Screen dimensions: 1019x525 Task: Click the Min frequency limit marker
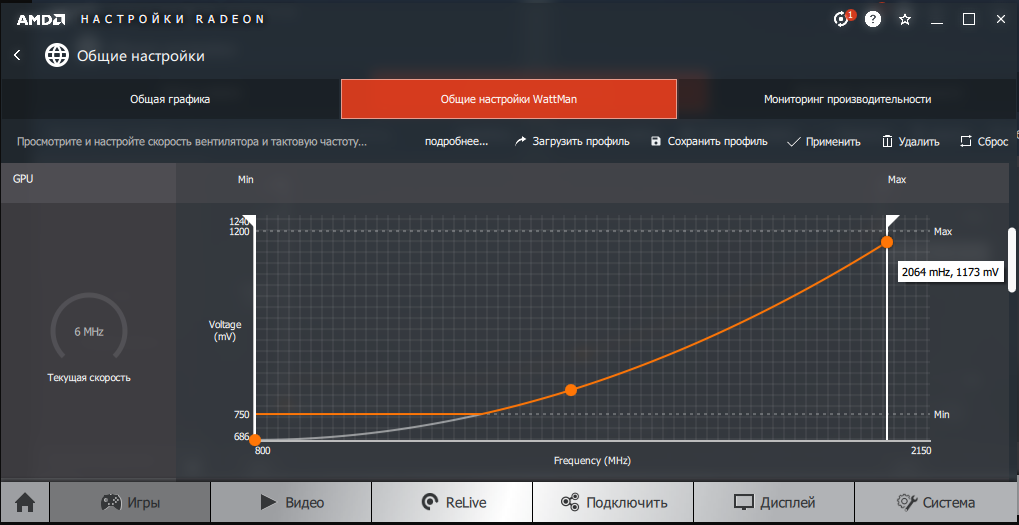click(250, 221)
